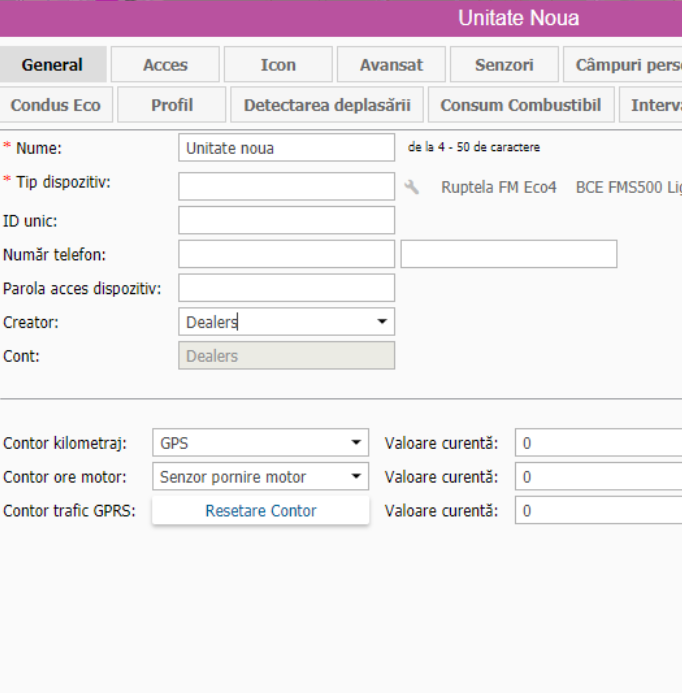Image resolution: width=682 pixels, height=693 pixels.
Task: Select the Consum Combustibil tab
Action: 521,105
